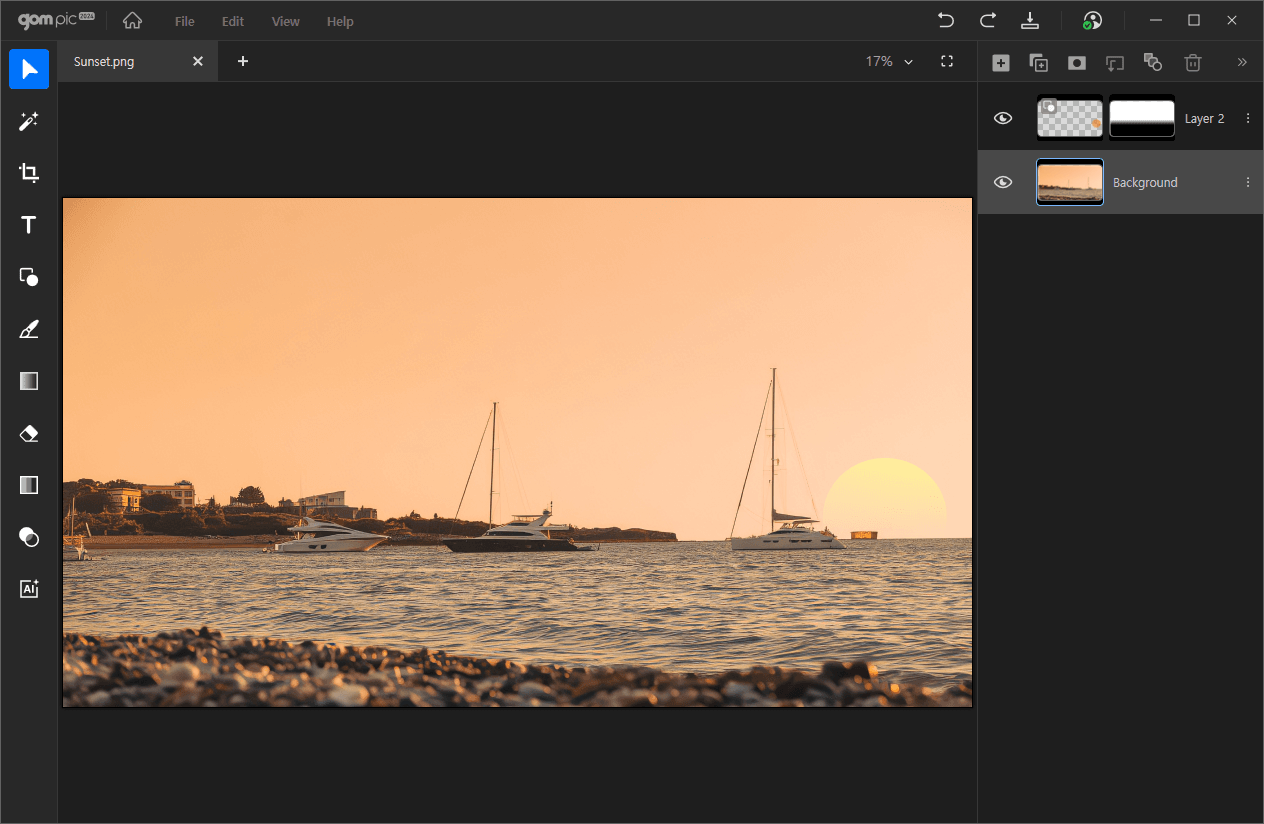Choose the Shapes tool

point(29,277)
